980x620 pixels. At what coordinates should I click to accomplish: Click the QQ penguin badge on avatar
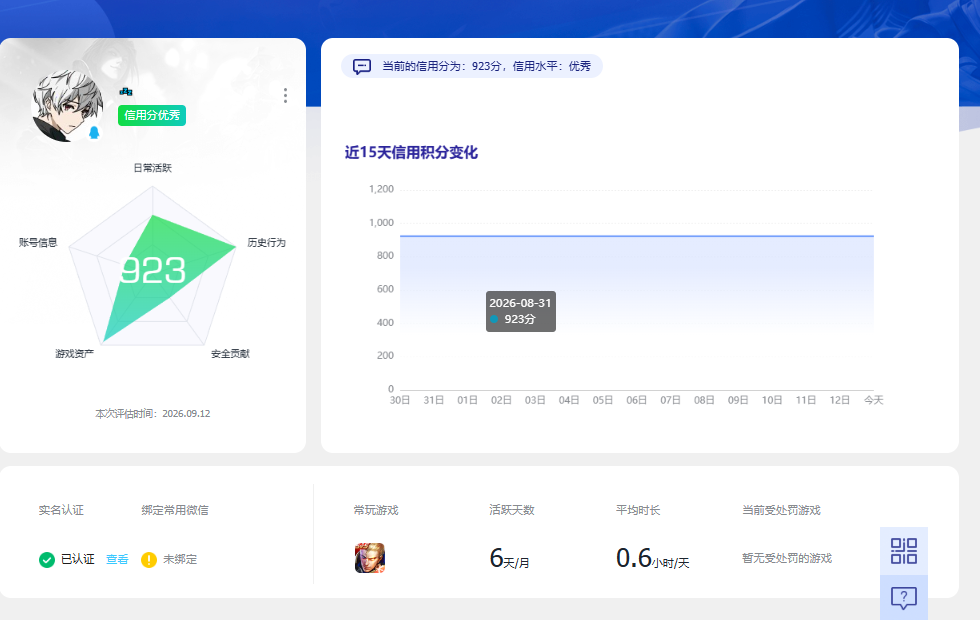[x=94, y=132]
